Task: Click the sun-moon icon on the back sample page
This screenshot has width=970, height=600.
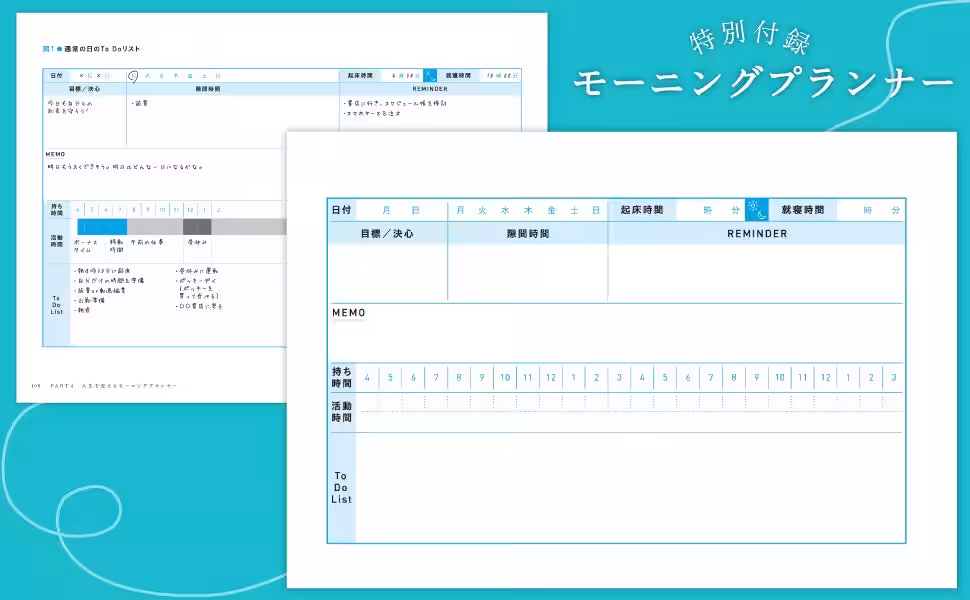Action: click(430, 75)
